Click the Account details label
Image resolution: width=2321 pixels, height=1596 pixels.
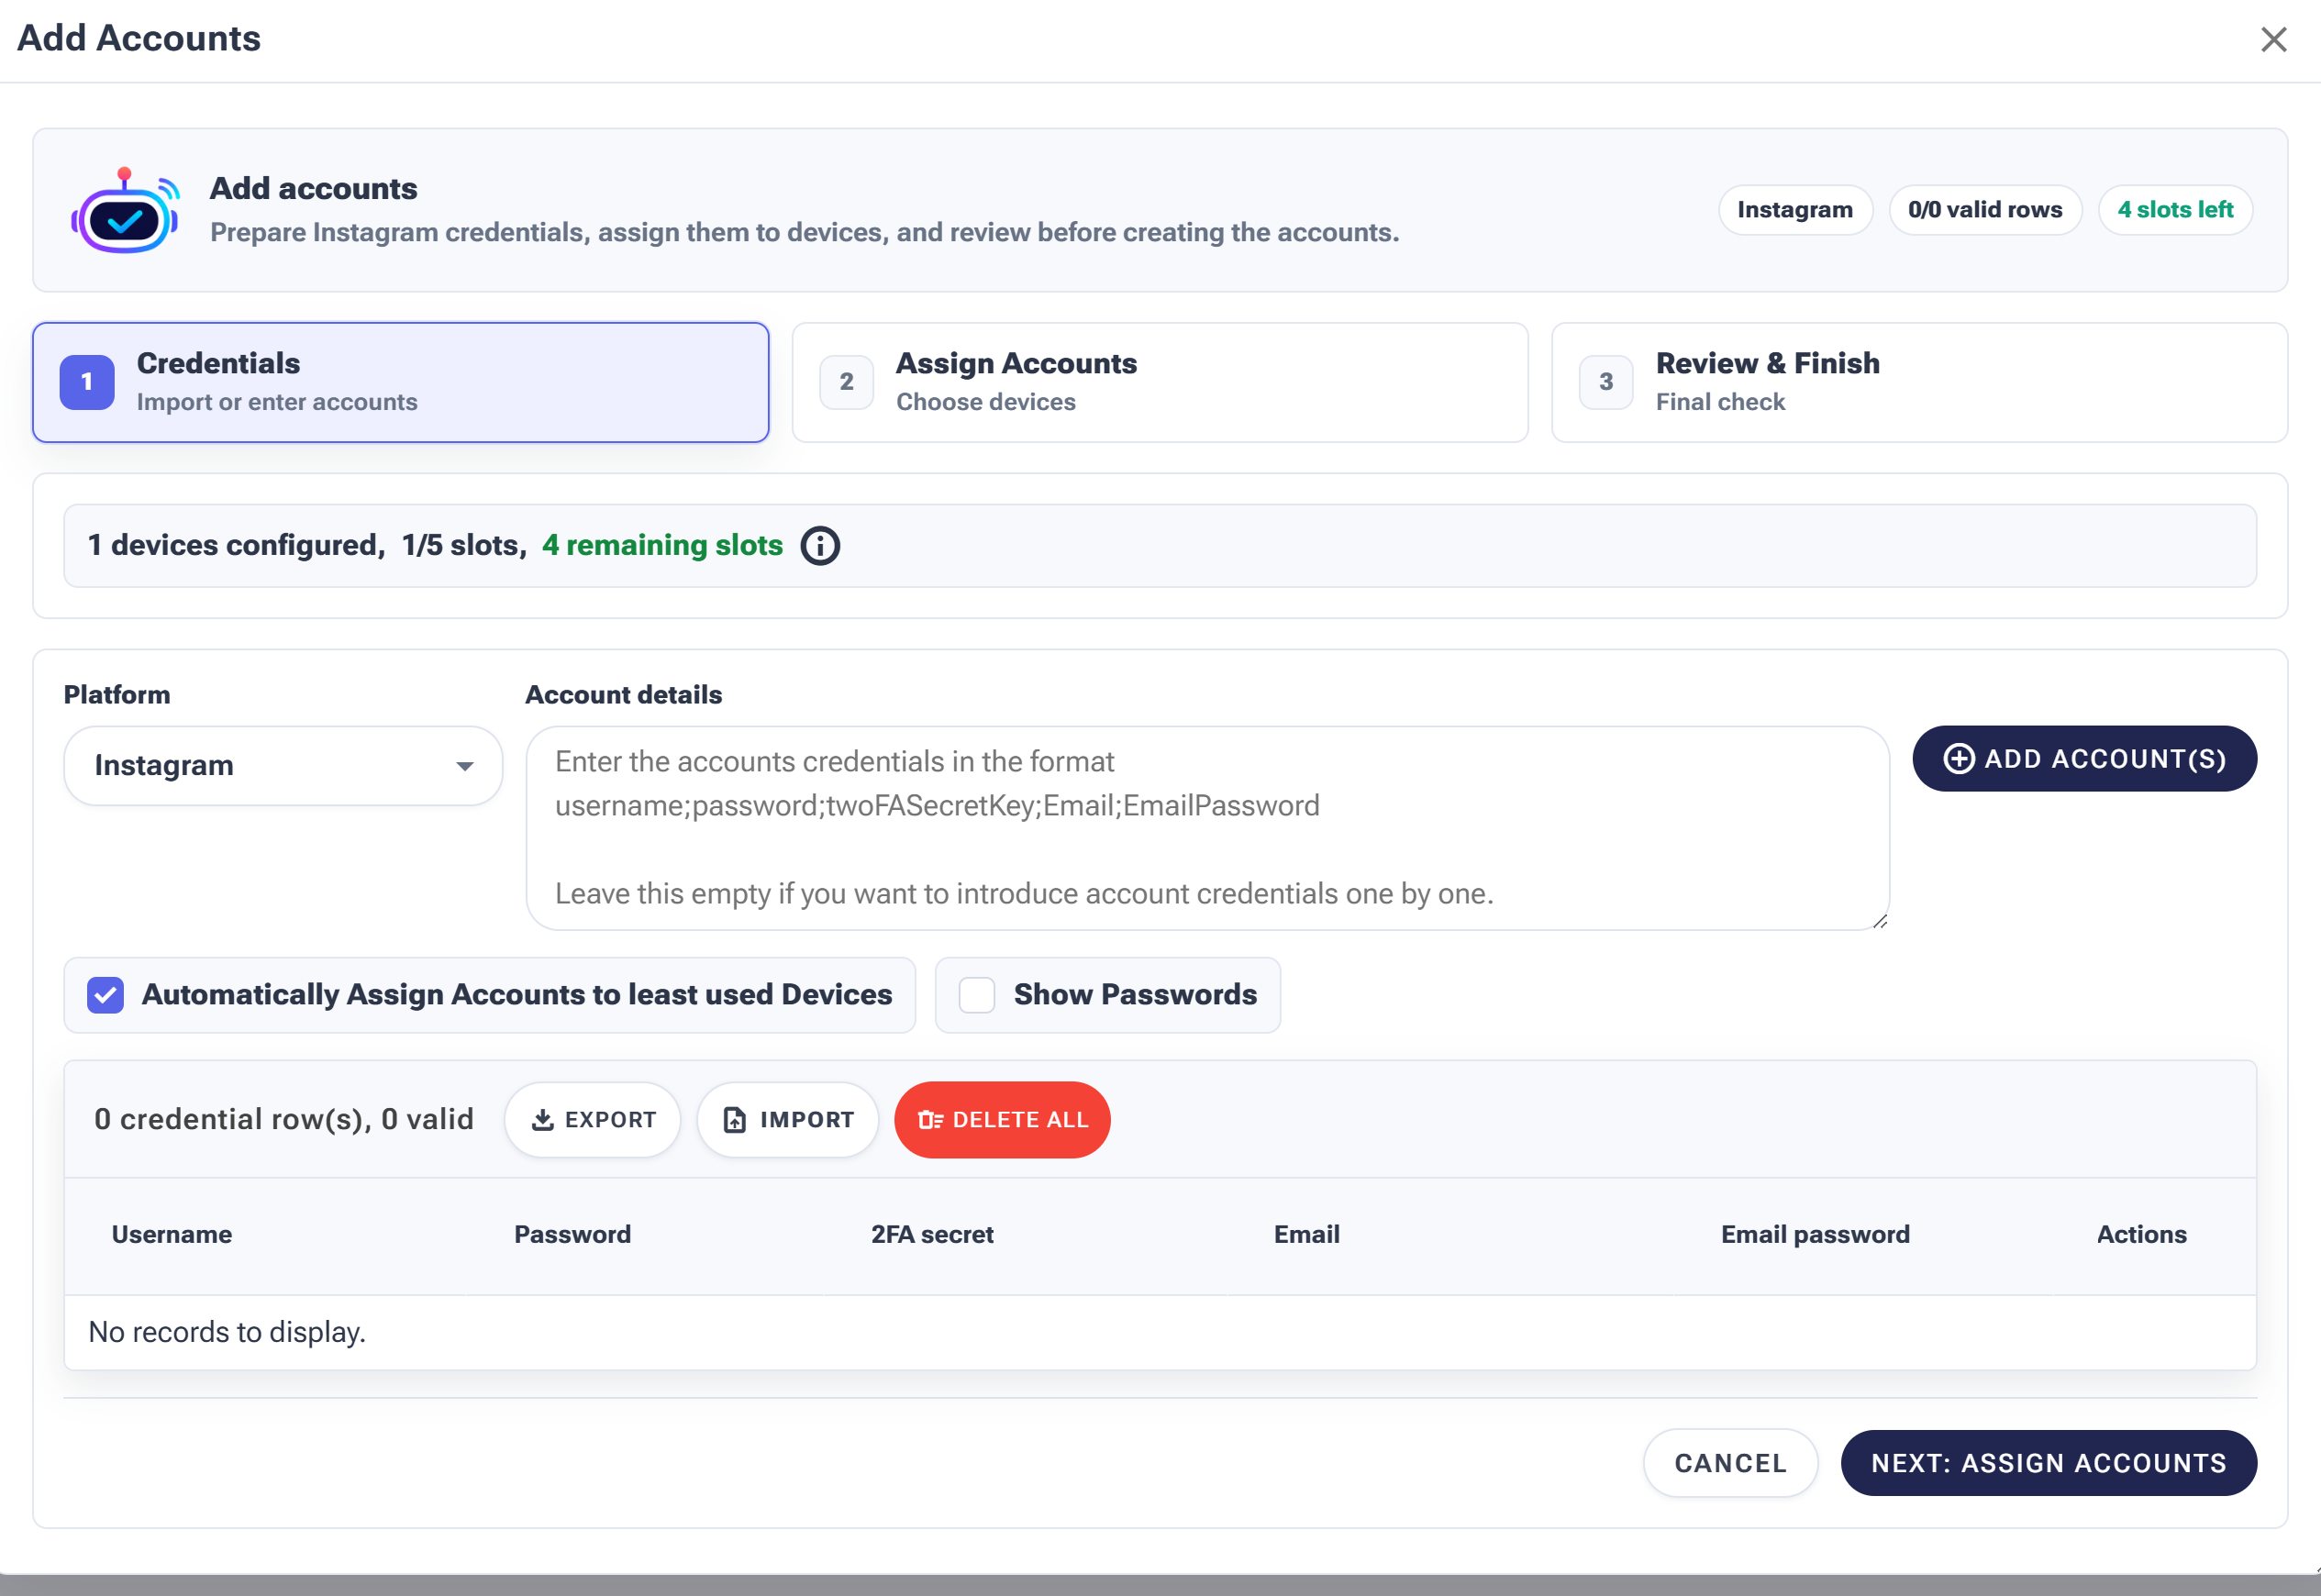[623, 695]
